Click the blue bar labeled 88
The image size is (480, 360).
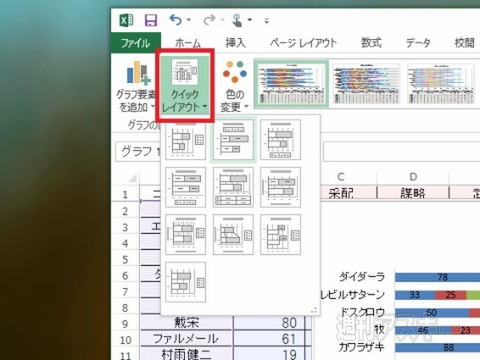click(x=437, y=348)
